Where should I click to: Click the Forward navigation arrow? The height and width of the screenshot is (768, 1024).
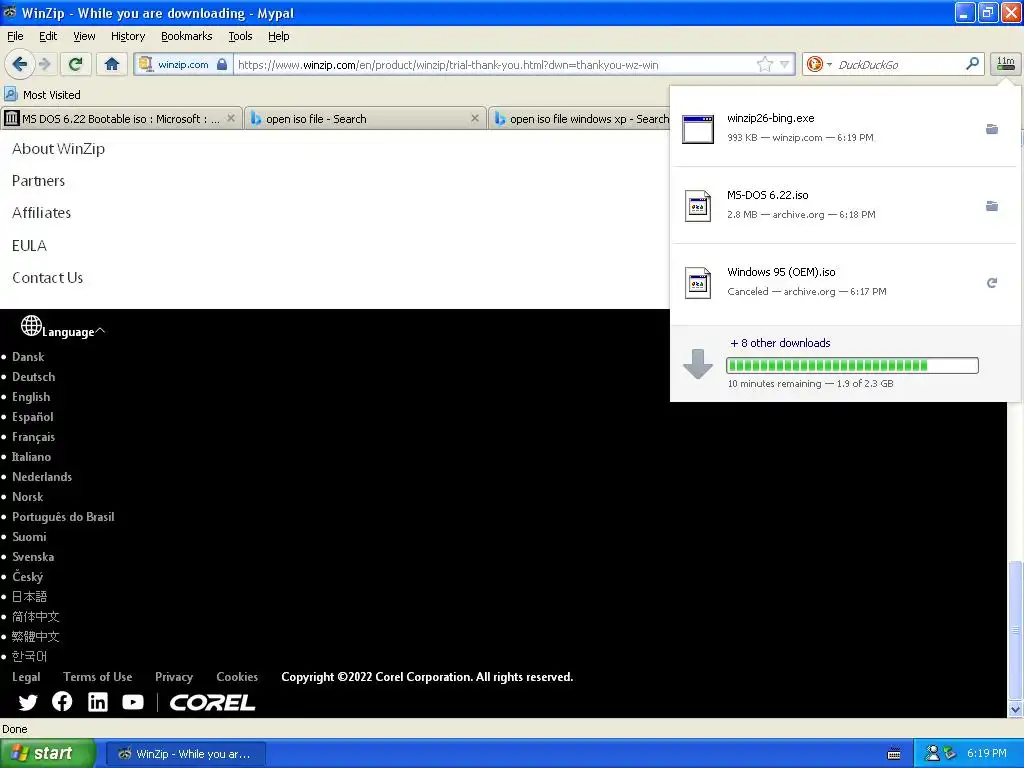[44, 64]
